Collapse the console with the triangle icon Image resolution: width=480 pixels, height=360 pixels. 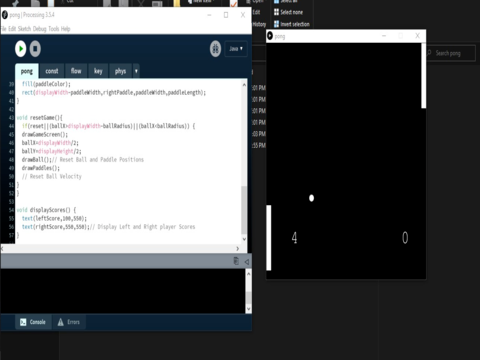[x=247, y=262]
